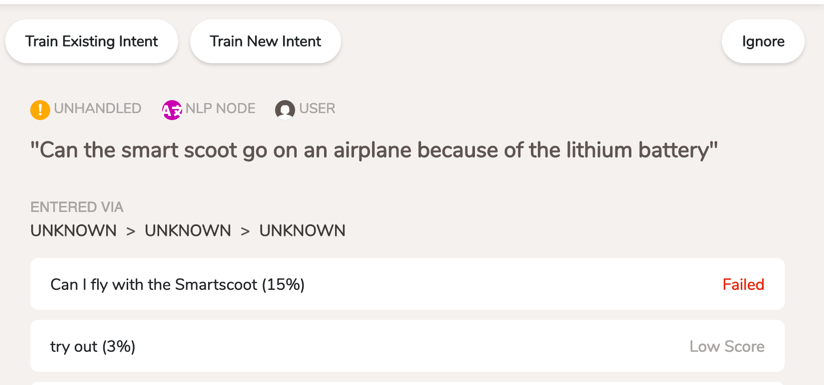This screenshot has height=385, width=824.
Task: Click the magenta NLP node icon
Action: point(171,109)
